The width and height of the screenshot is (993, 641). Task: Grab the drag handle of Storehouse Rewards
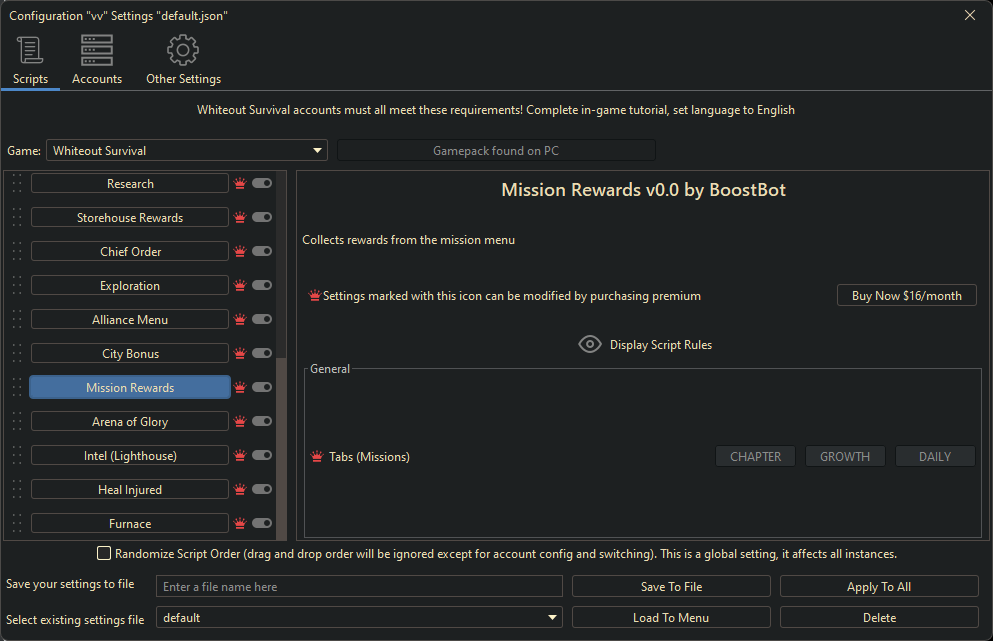pos(17,217)
